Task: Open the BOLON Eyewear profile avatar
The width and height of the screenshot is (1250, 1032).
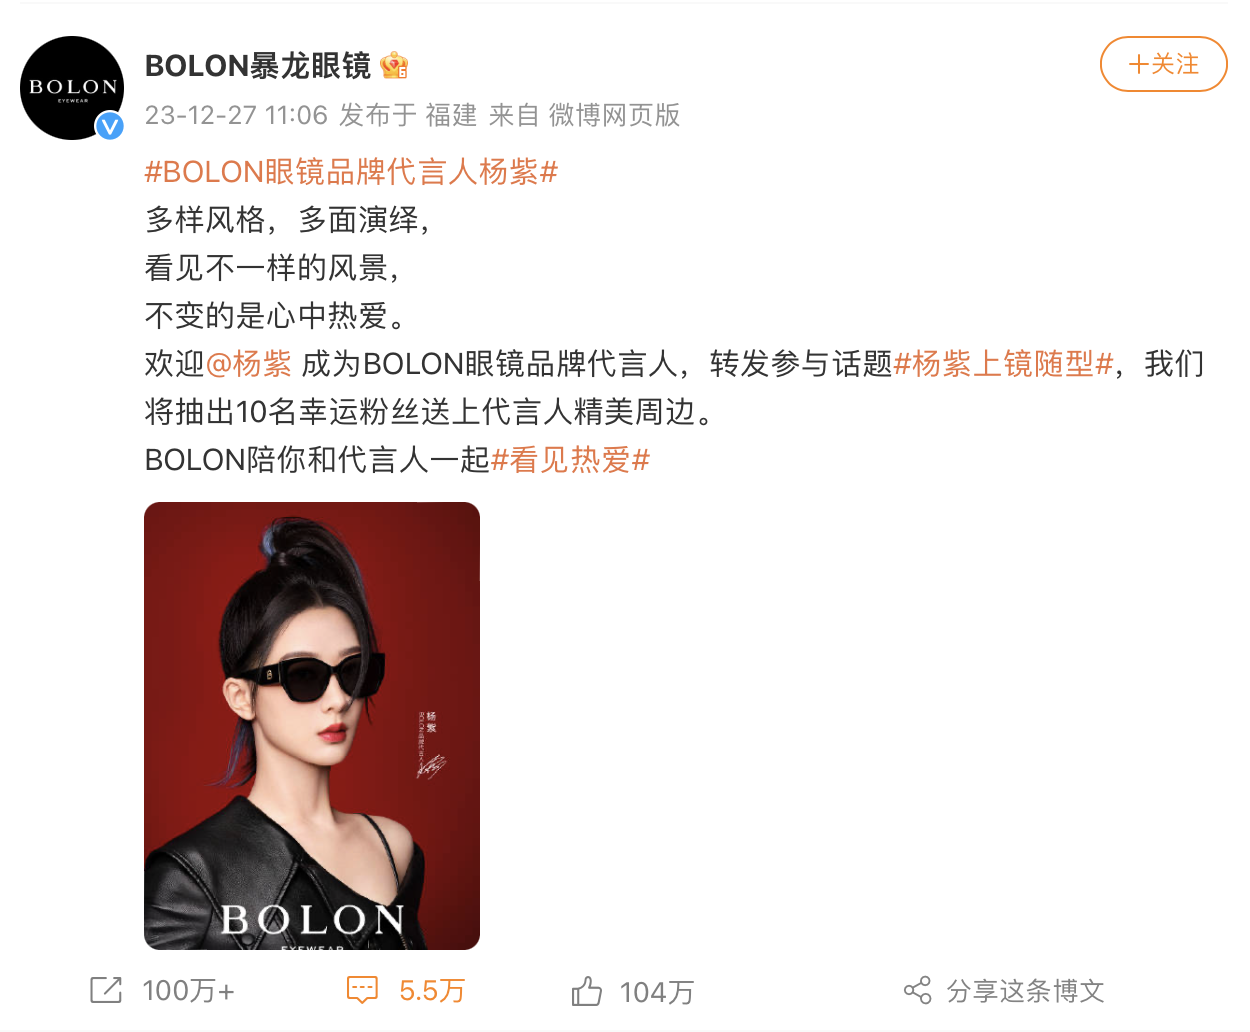Action: click(72, 88)
